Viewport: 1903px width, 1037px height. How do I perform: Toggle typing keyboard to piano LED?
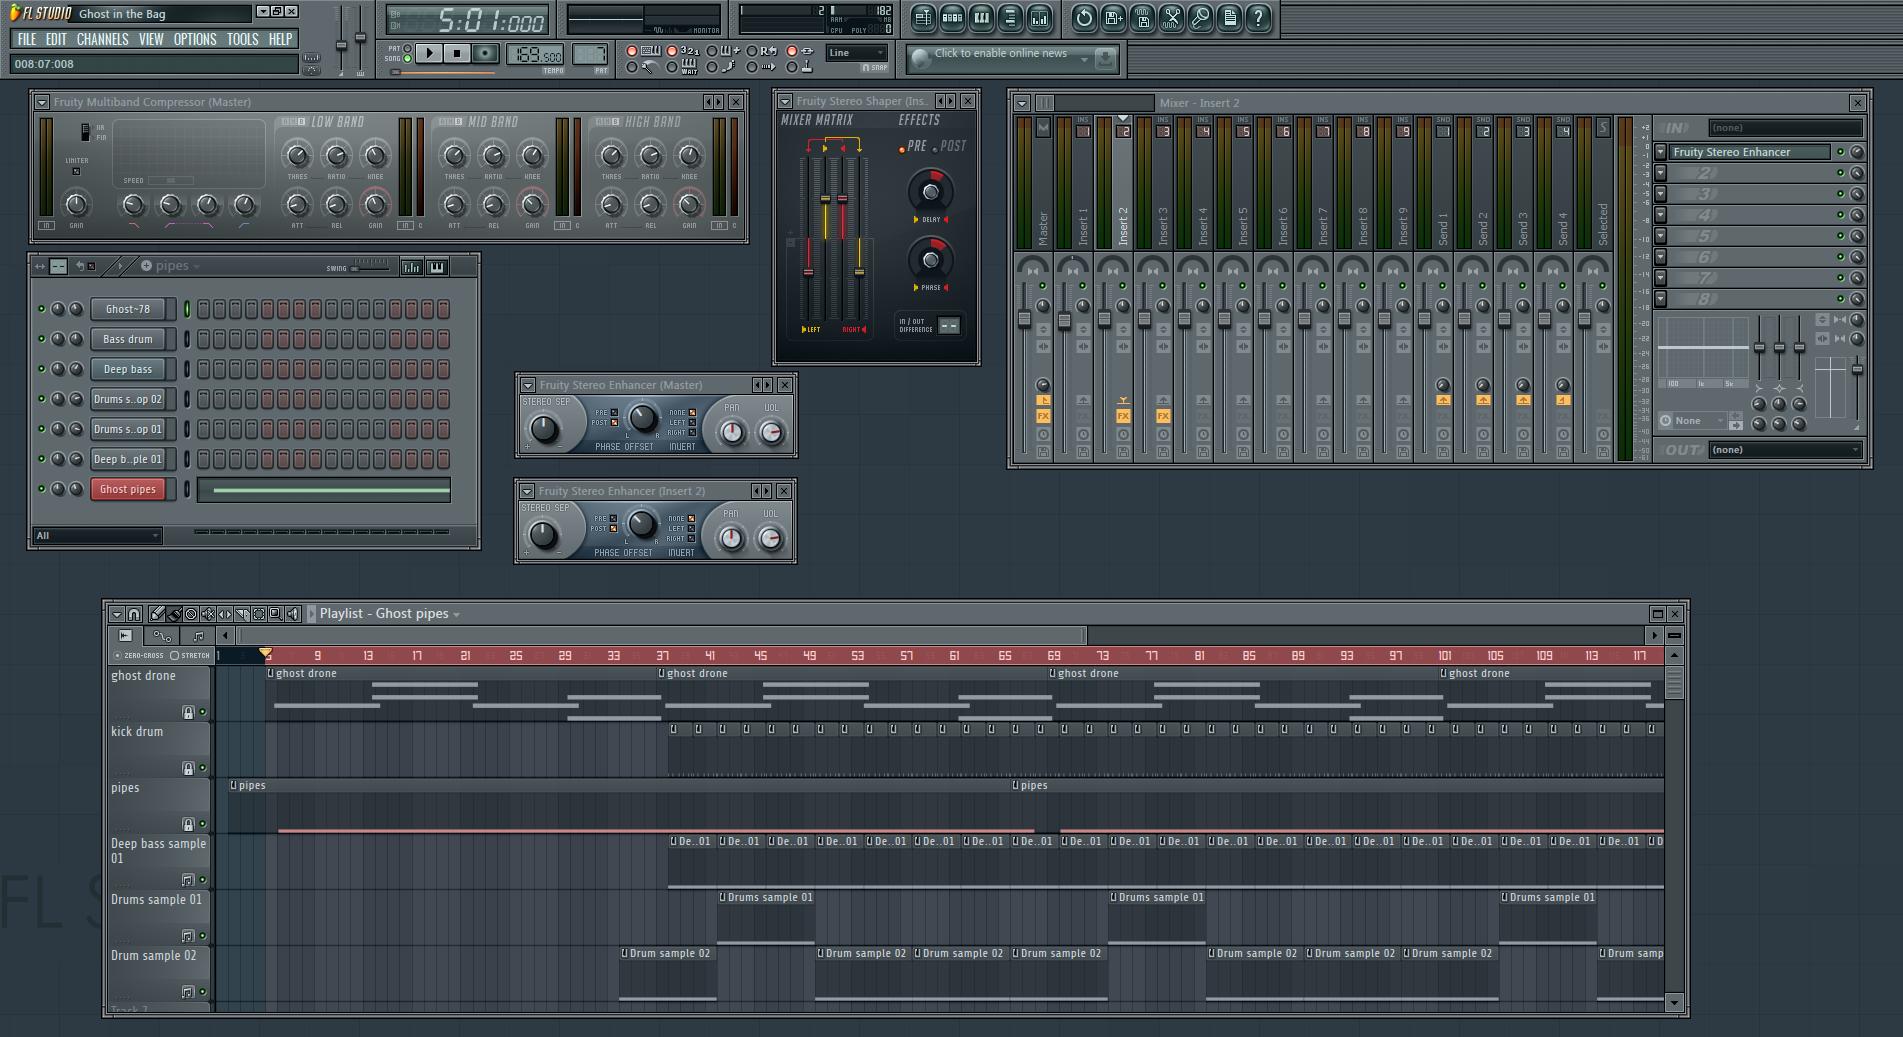631,51
